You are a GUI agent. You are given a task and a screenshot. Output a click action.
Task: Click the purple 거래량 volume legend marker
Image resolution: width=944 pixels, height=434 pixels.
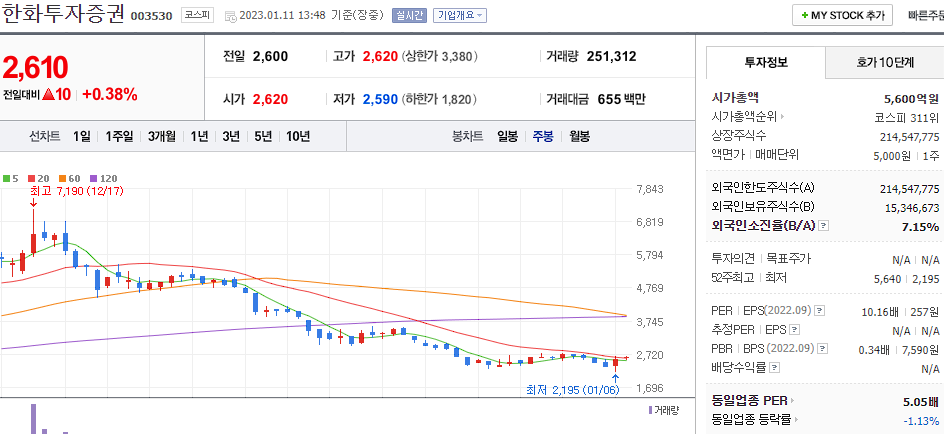(650, 410)
